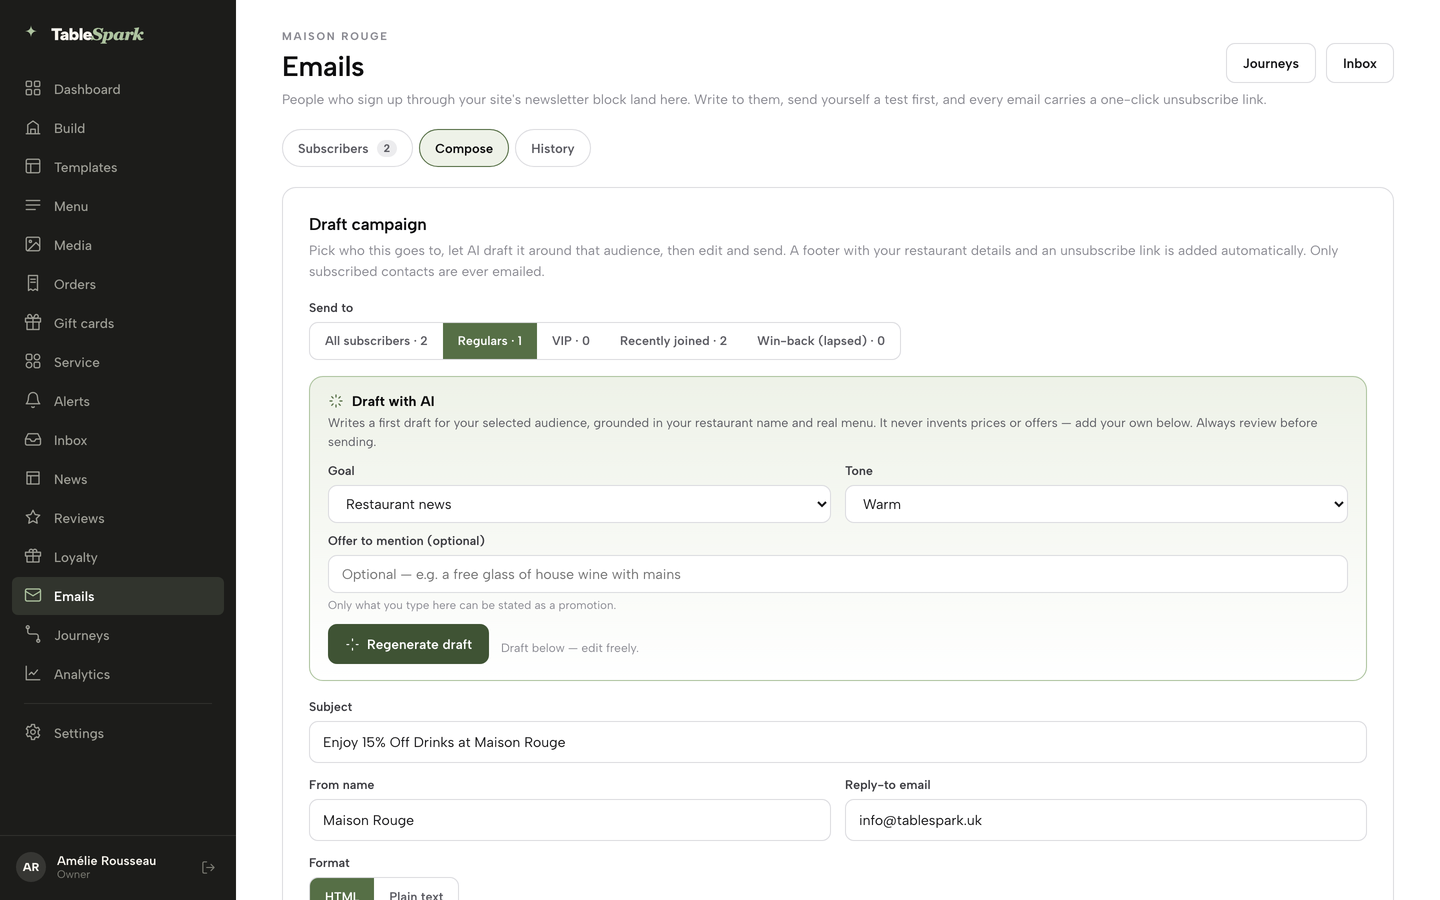Image resolution: width=1440 pixels, height=900 pixels.
Task: Click the Service grid icon
Action: coord(33,362)
